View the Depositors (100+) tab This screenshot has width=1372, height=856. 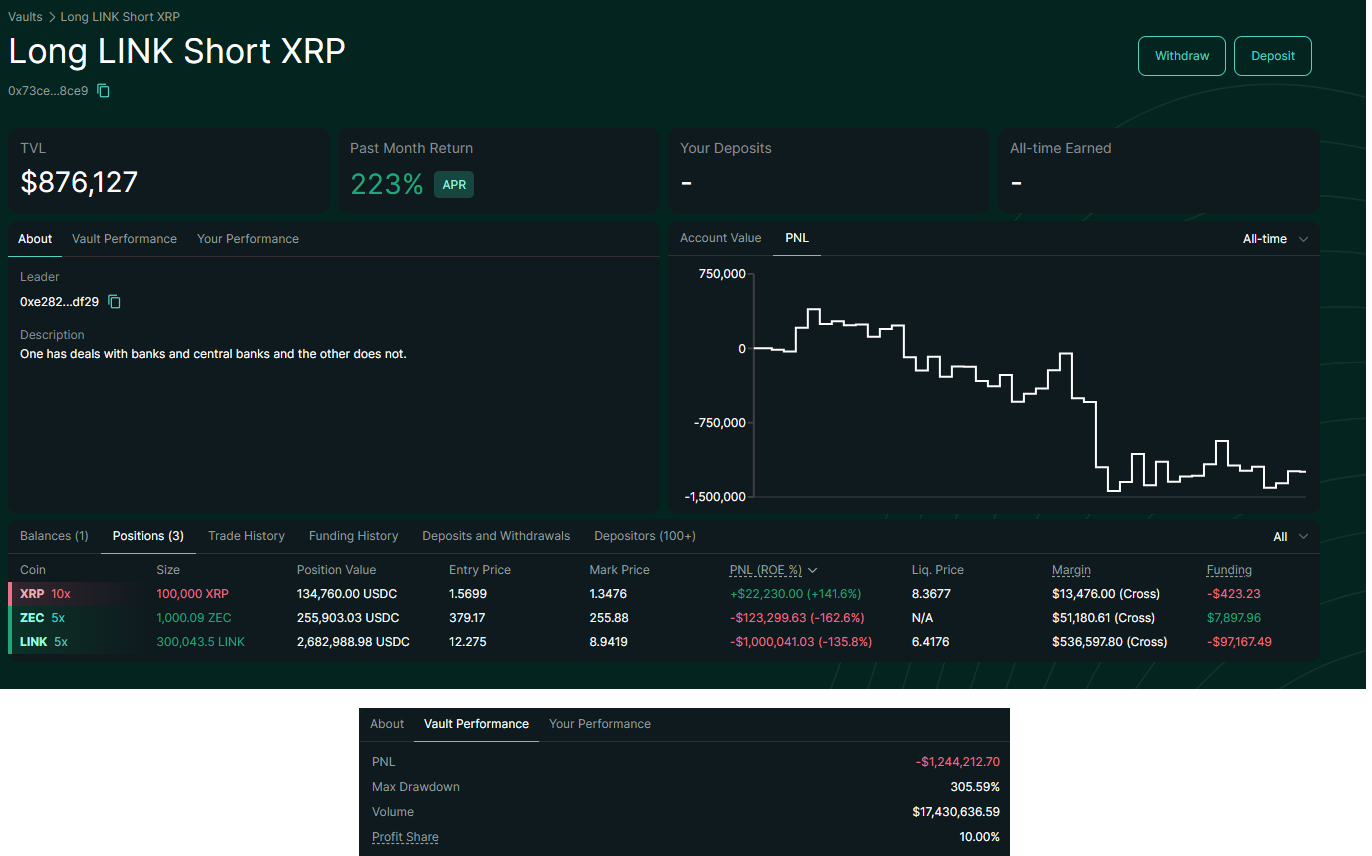[x=645, y=536]
